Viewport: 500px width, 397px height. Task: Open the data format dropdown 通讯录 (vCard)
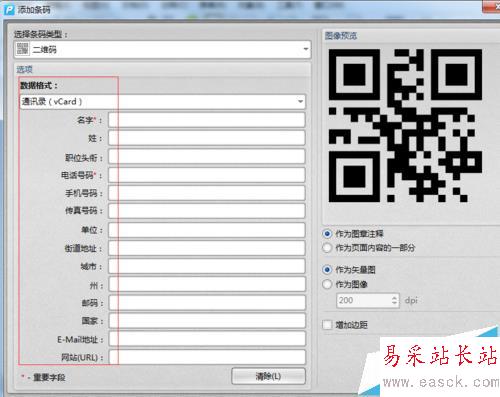tap(162, 102)
